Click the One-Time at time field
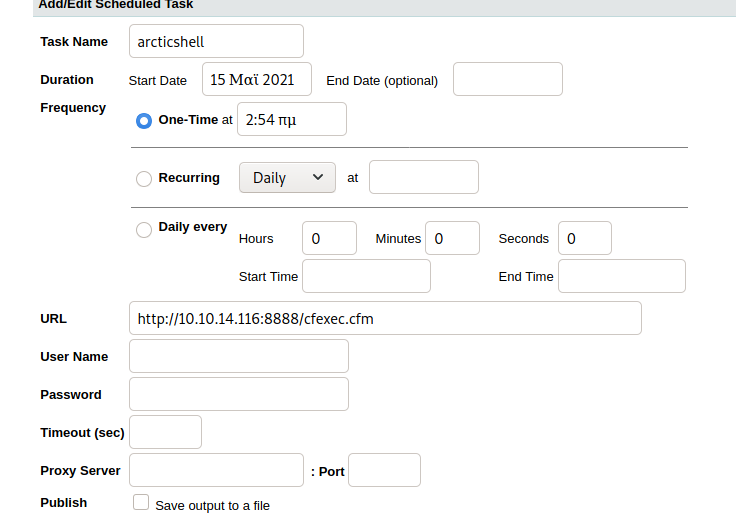This screenshot has height=513, width=736. [x=292, y=119]
